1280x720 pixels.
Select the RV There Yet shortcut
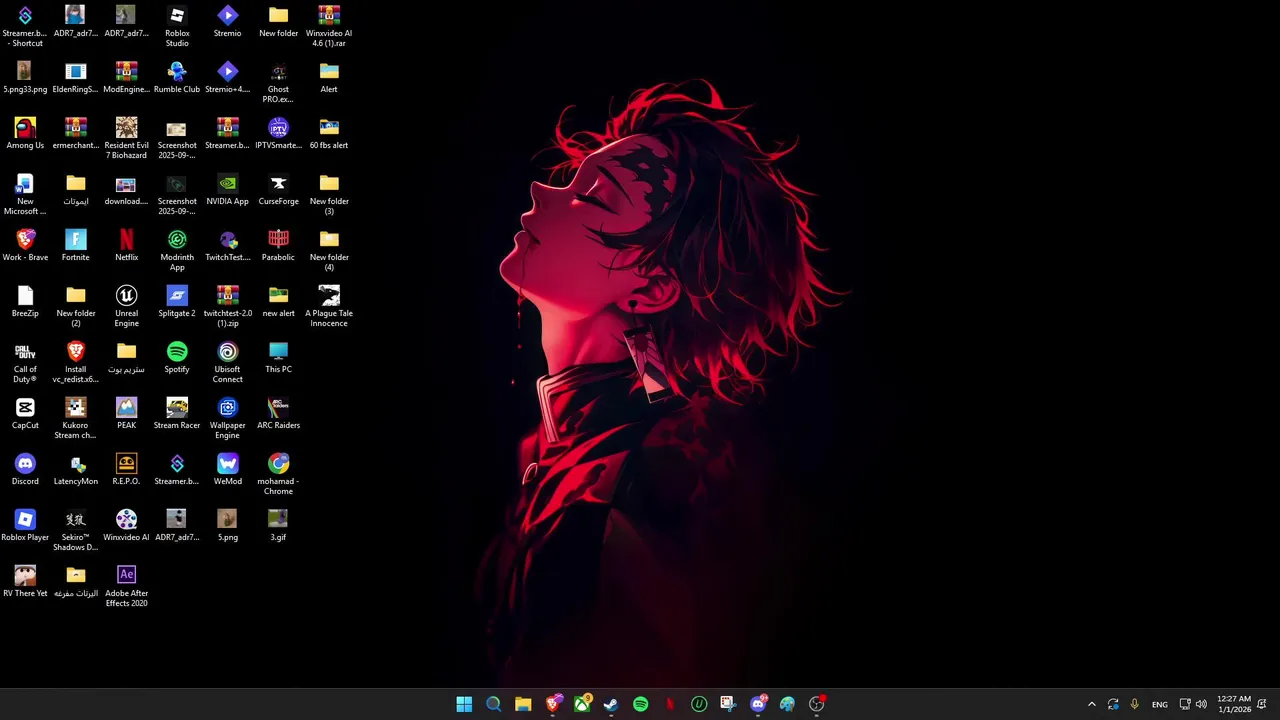25,581
